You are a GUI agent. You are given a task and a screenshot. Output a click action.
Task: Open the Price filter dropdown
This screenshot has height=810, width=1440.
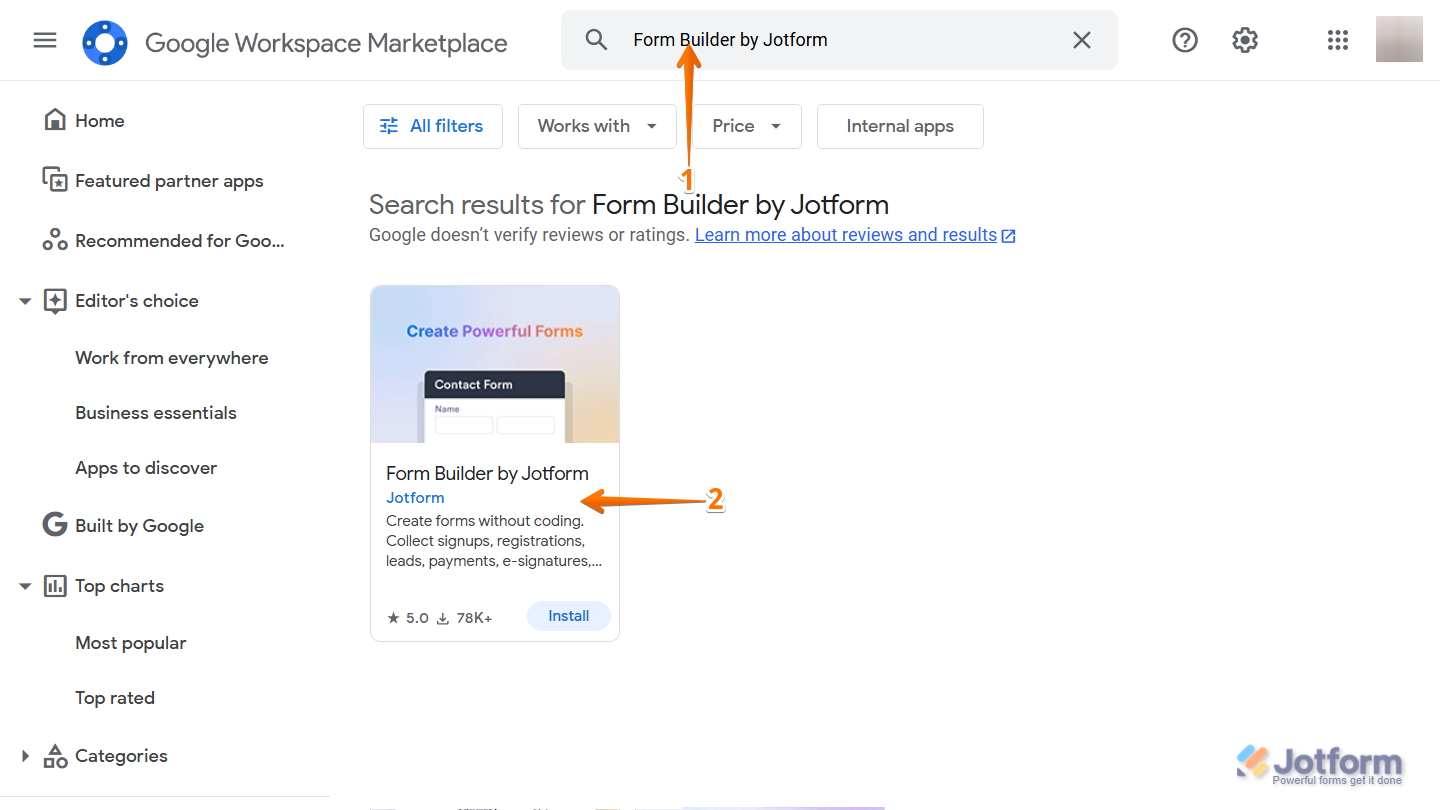point(746,126)
